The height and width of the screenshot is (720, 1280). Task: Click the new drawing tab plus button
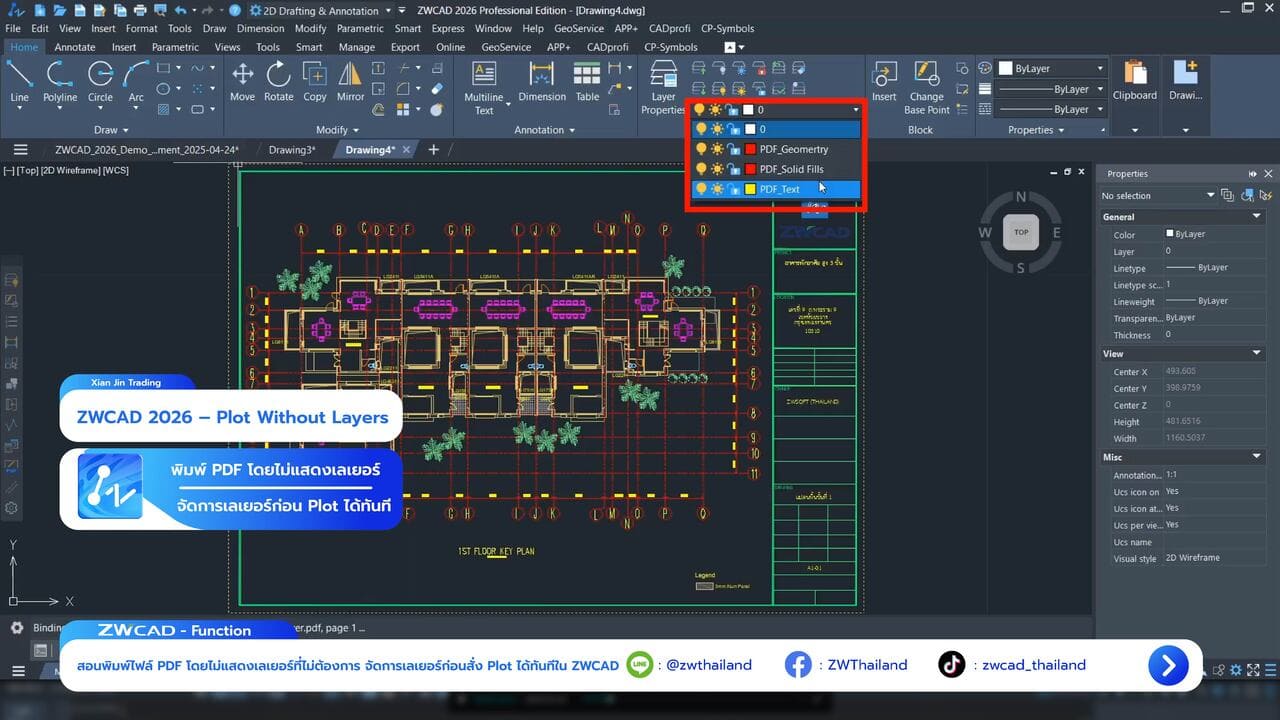pos(433,150)
